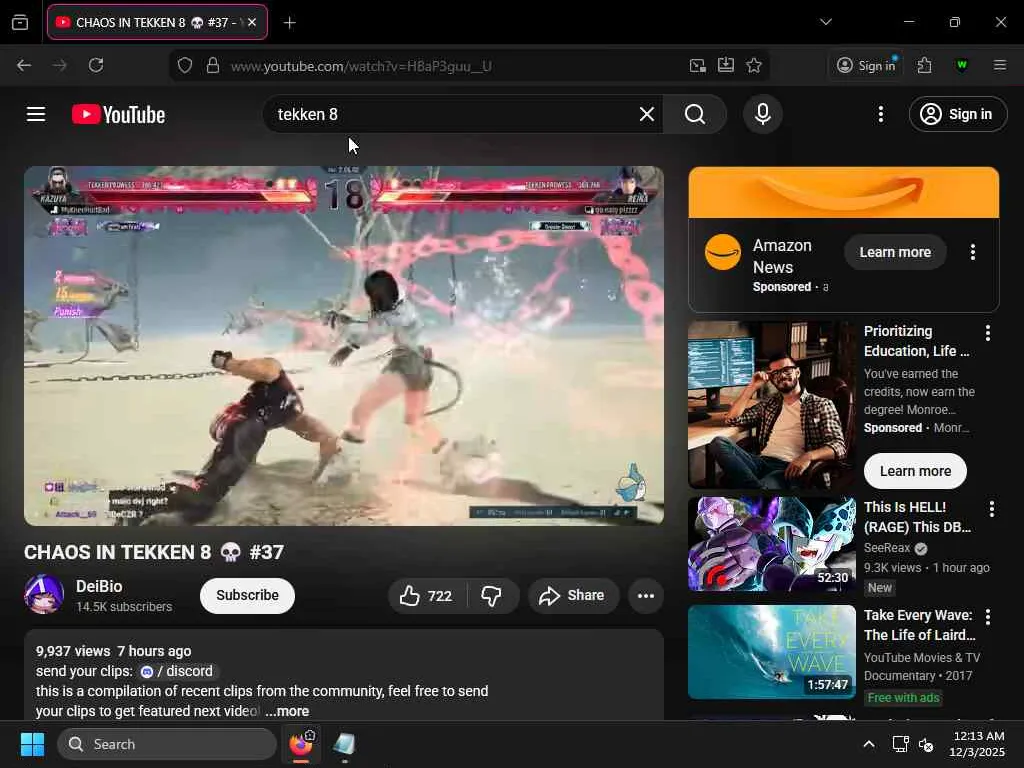
Task: Open options for This Is HELL! video
Action: pos(991,509)
